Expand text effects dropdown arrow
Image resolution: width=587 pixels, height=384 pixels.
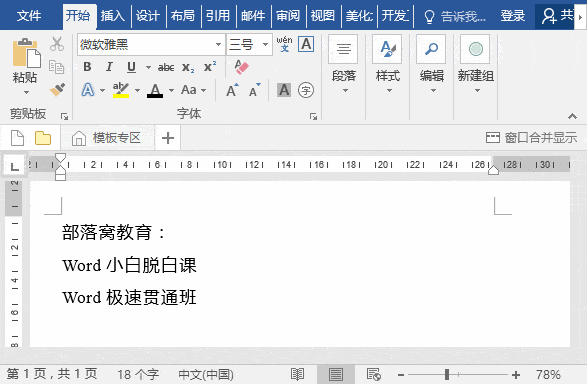(x=102, y=91)
